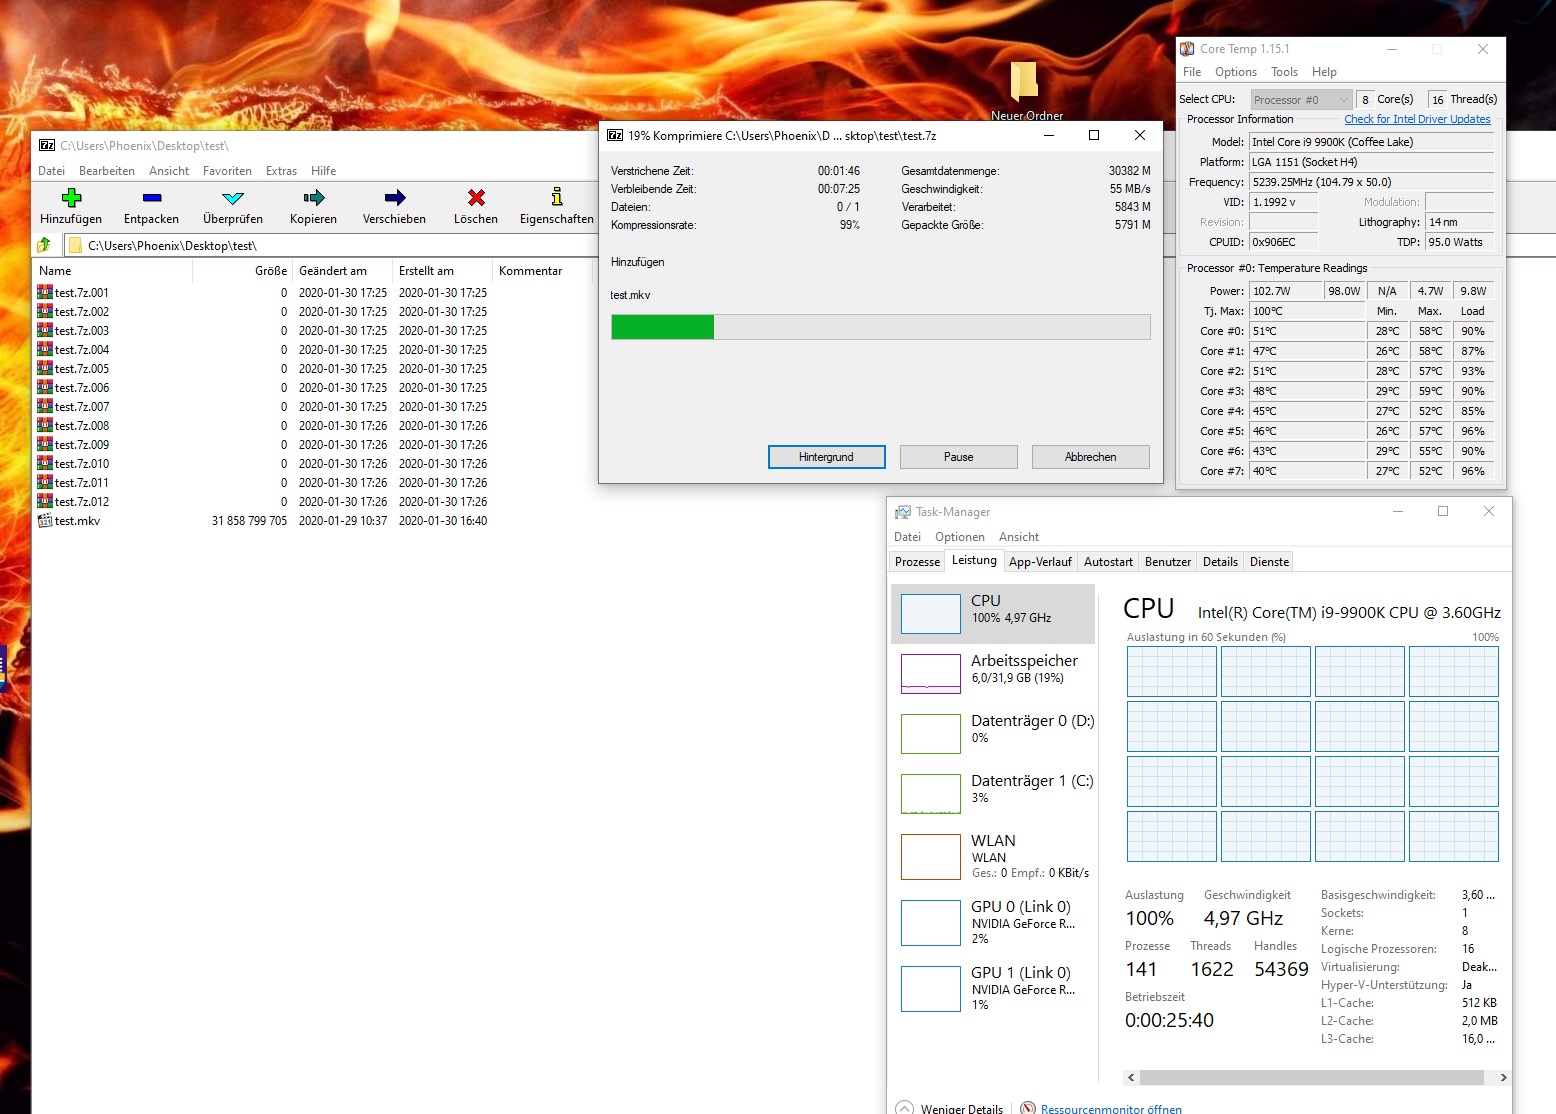Open the Options menu in Core Temp
The width and height of the screenshot is (1556, 1114).
1236,72
